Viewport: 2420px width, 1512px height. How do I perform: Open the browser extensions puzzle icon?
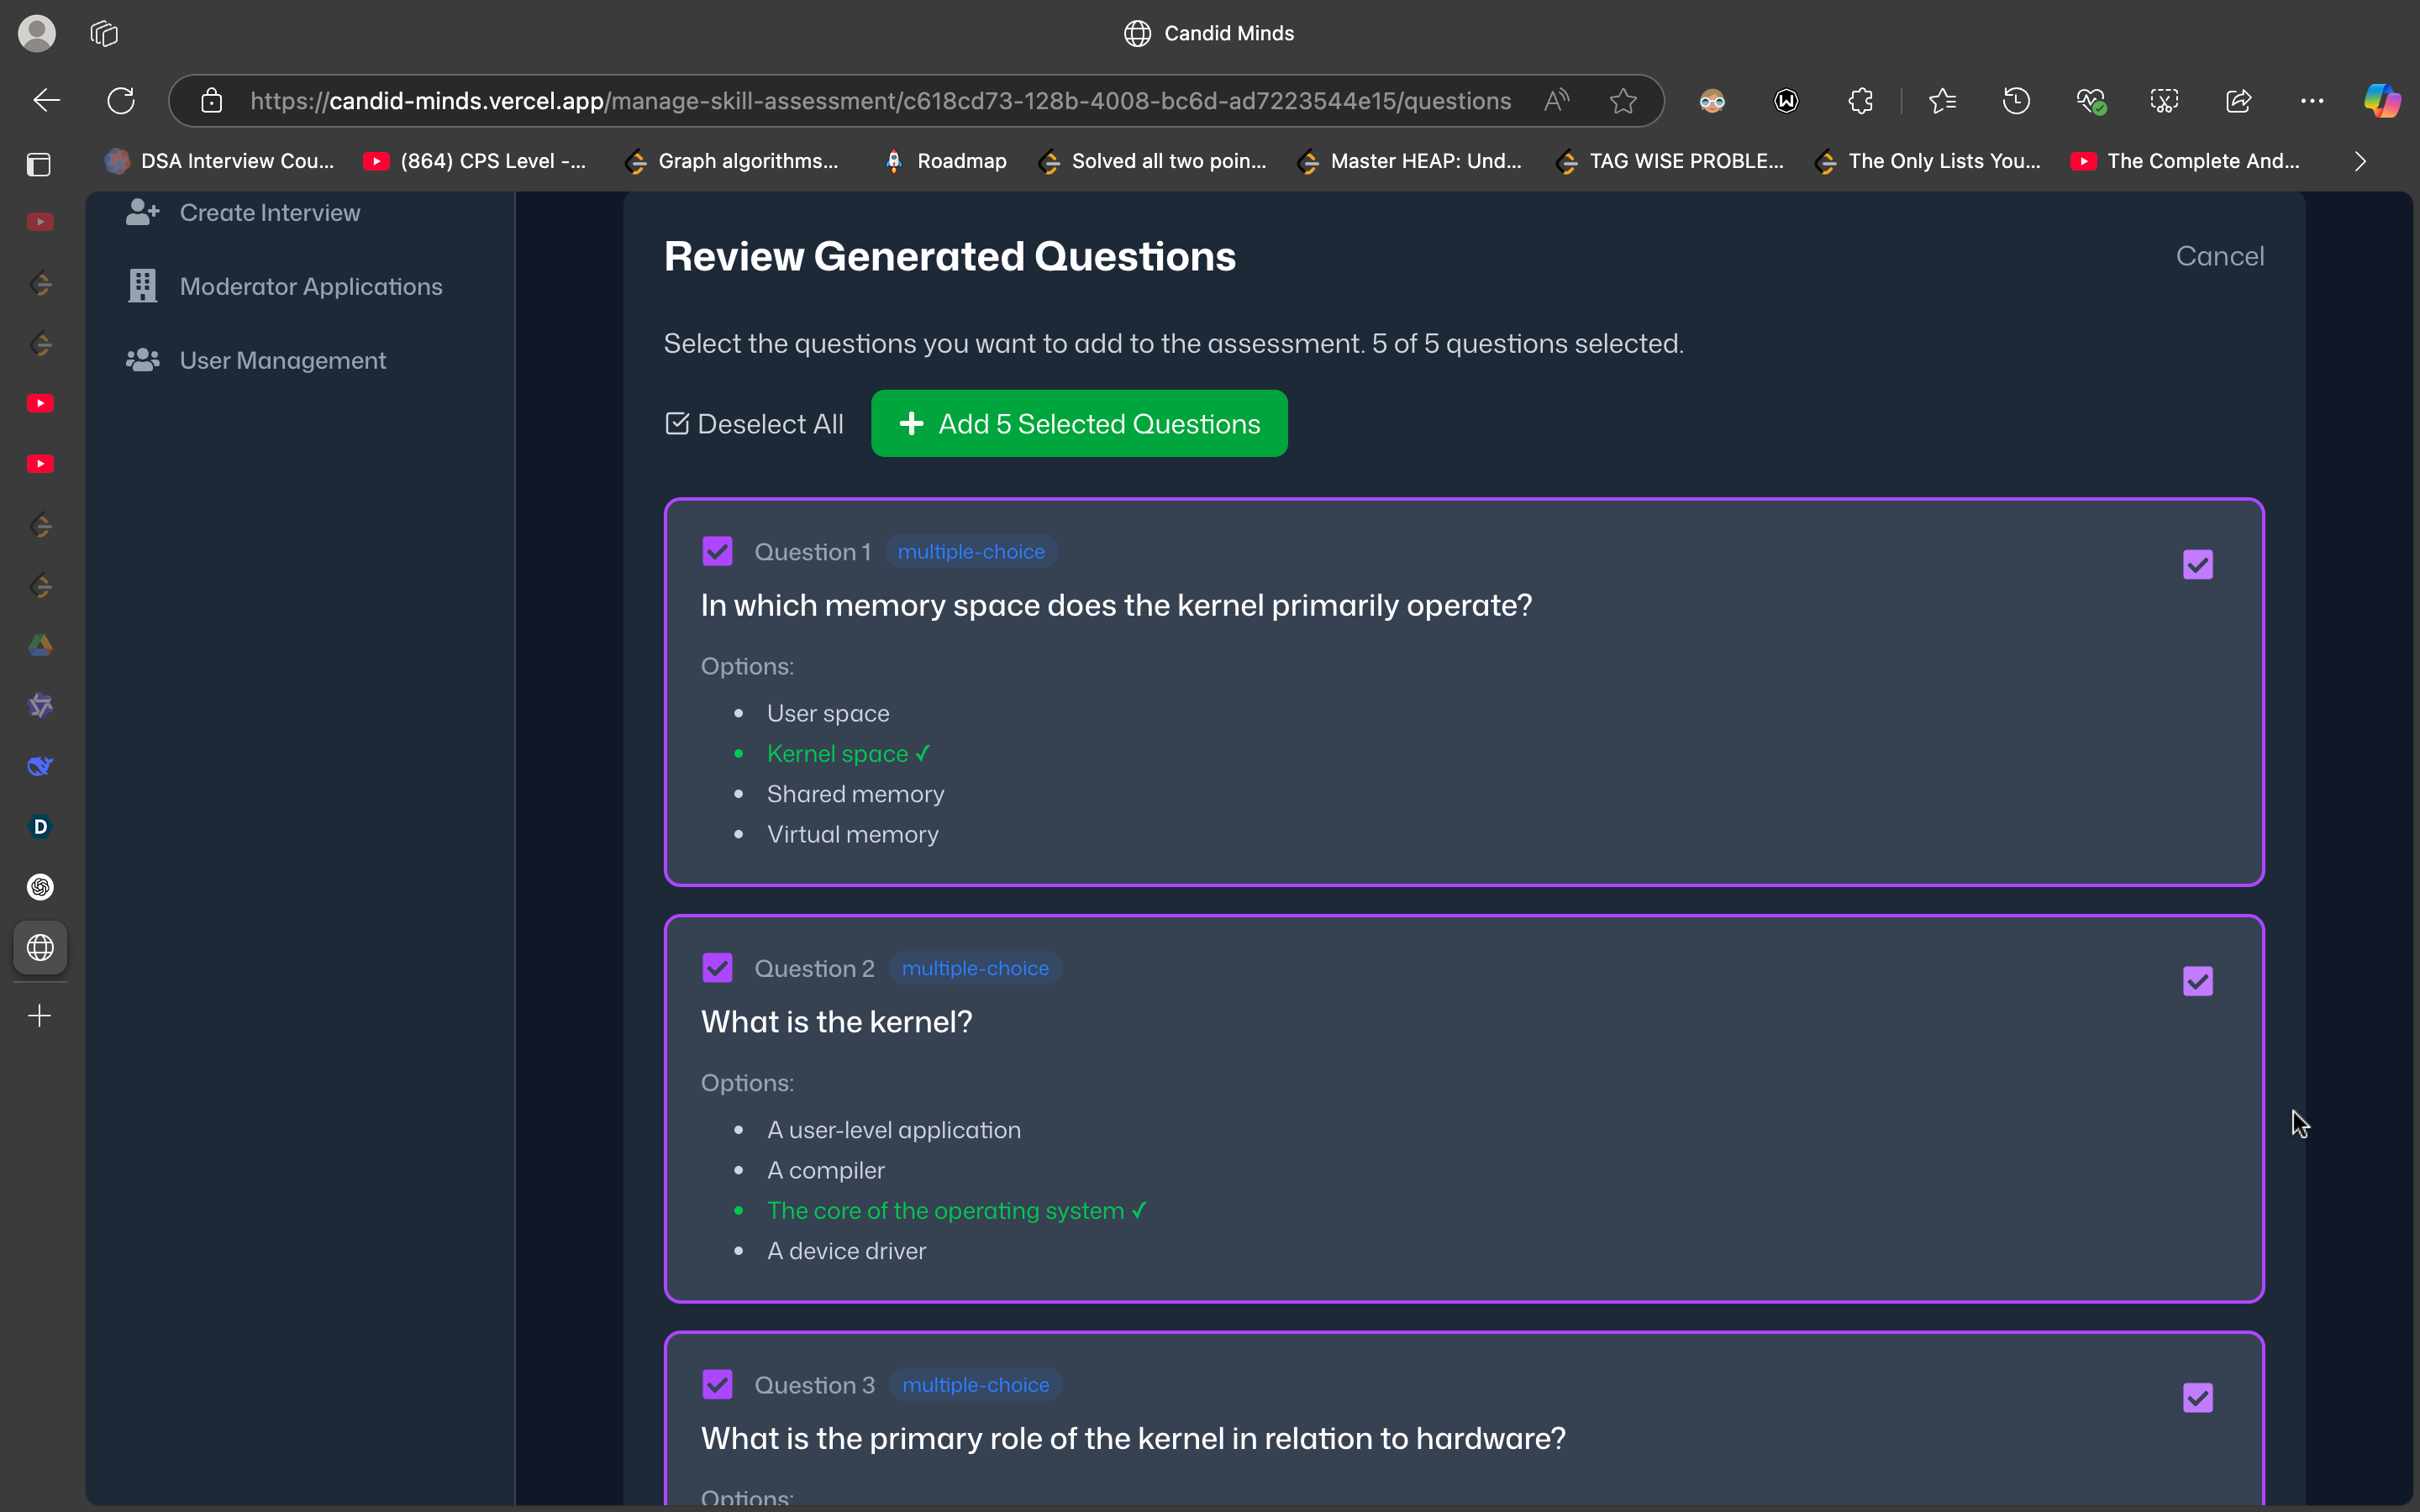coord(1860,101)
